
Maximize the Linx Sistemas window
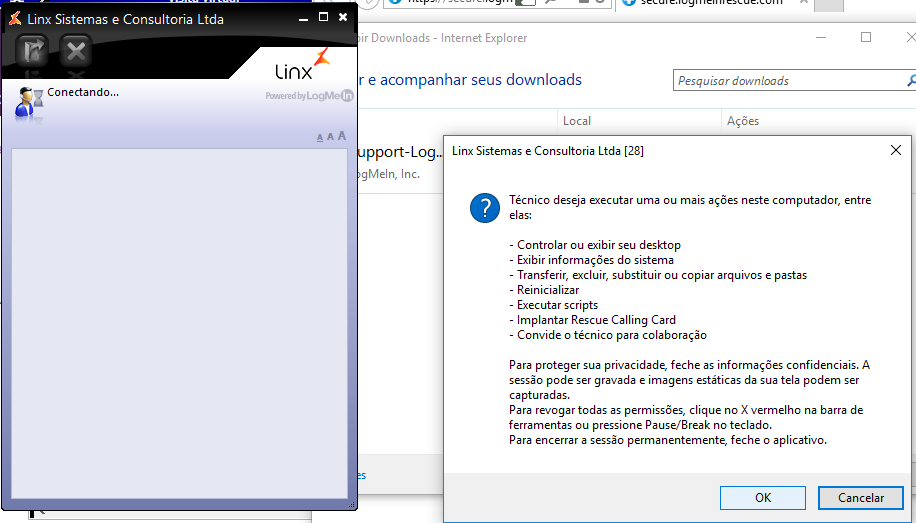(x=323, y=18)
